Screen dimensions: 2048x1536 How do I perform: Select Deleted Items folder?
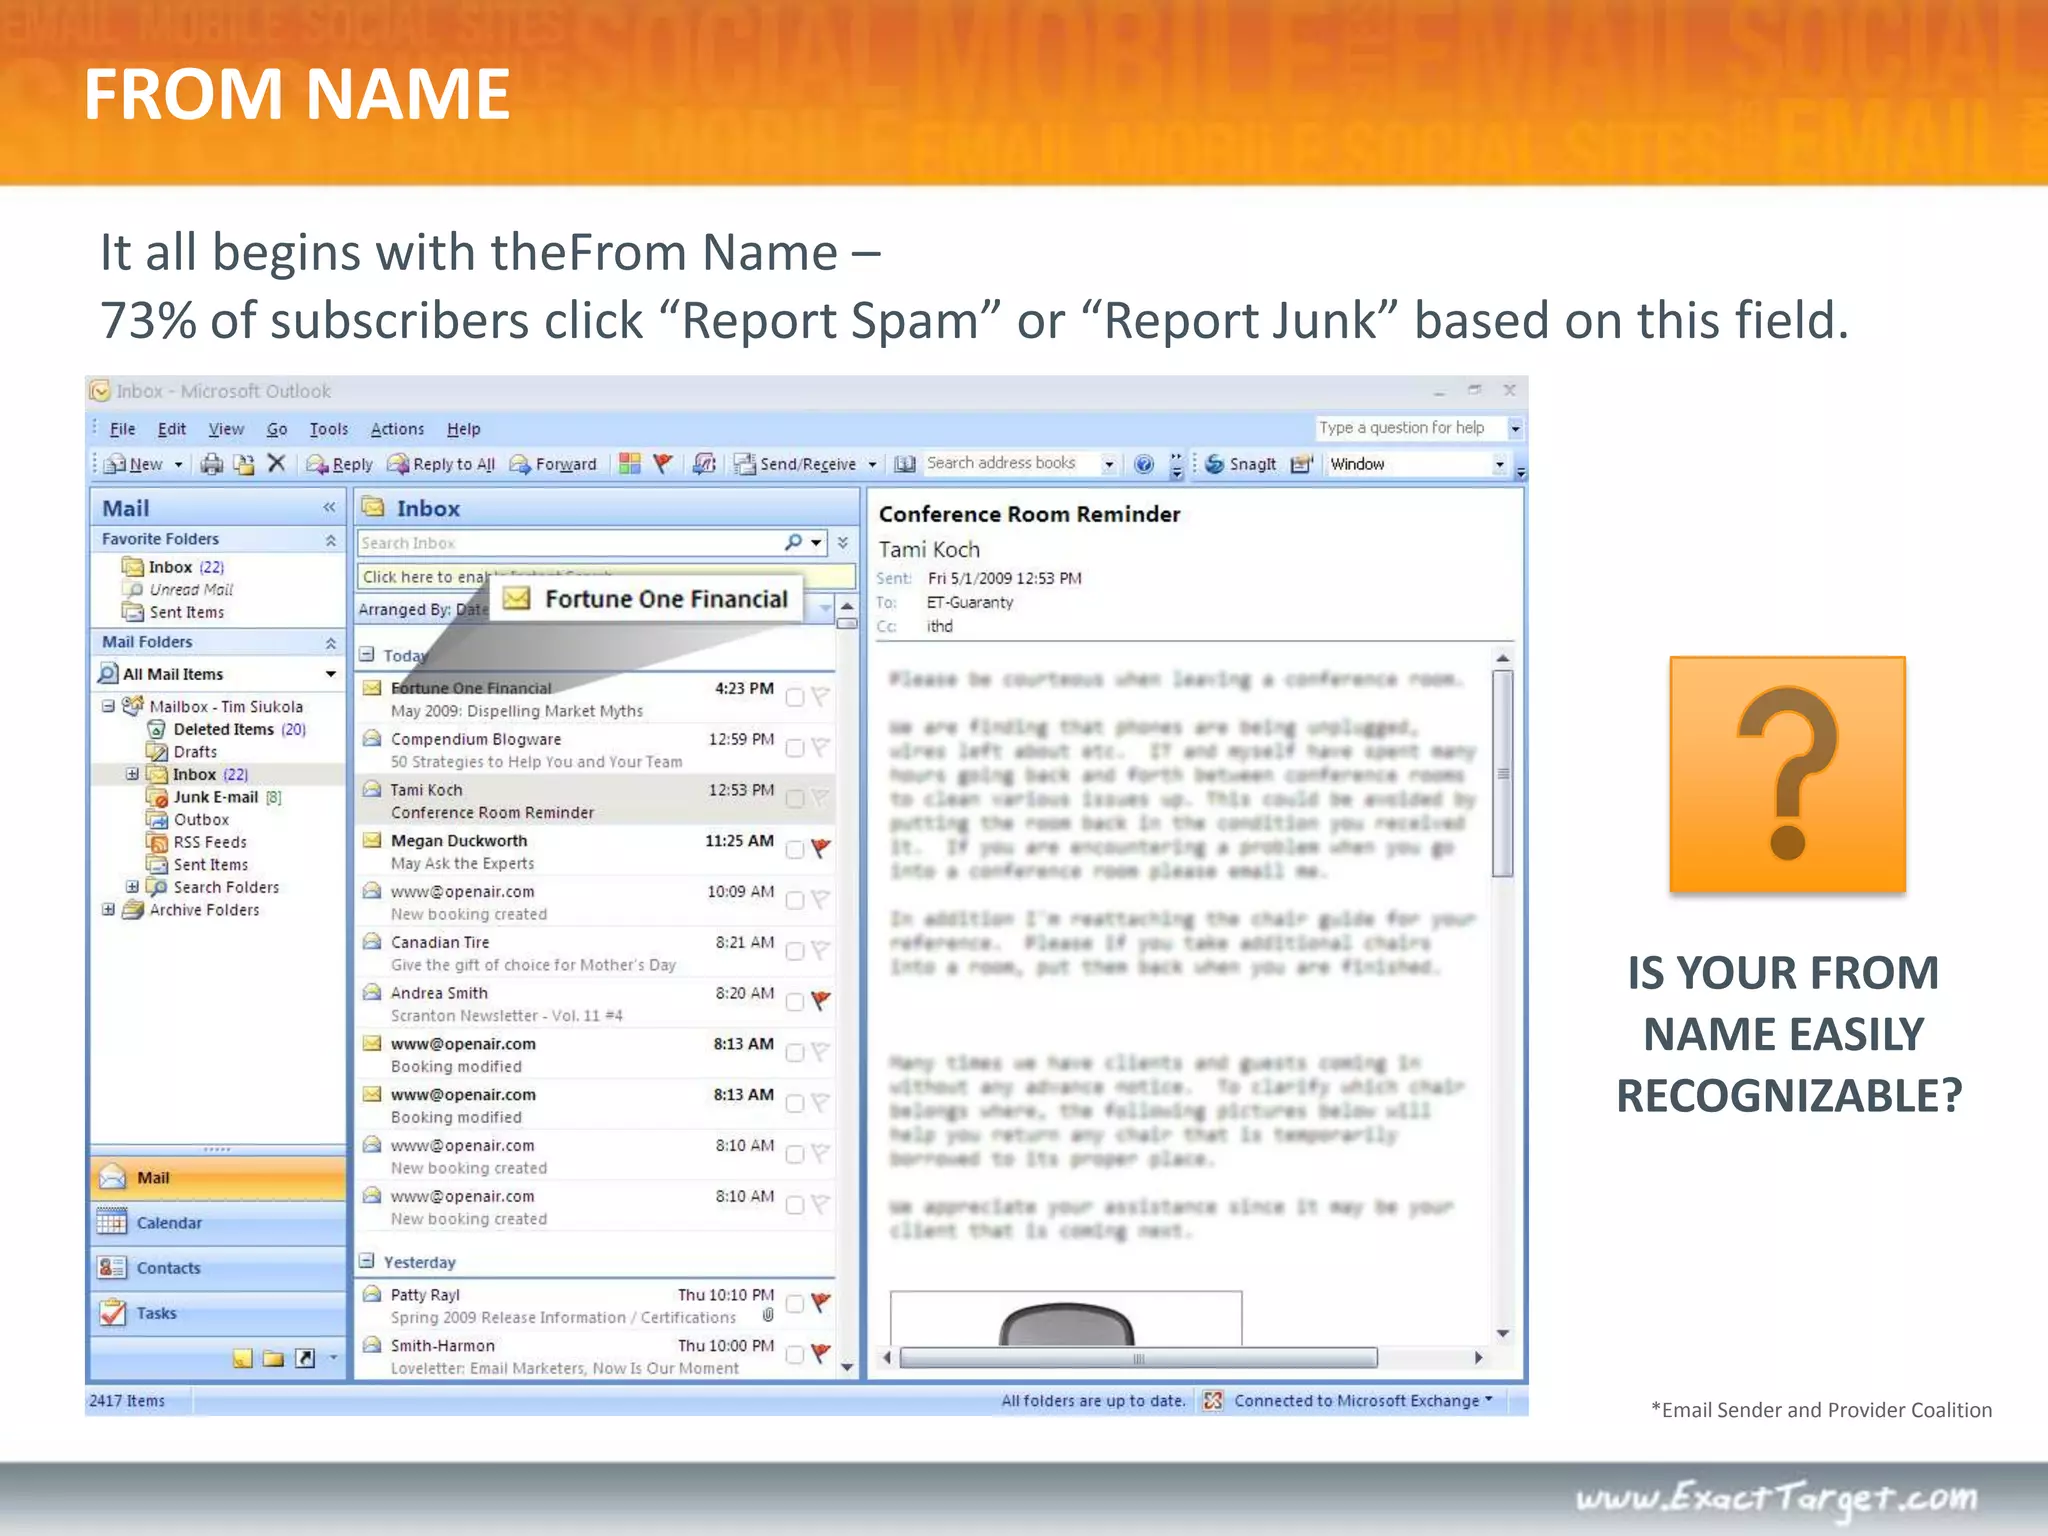[x=224, y=730]
